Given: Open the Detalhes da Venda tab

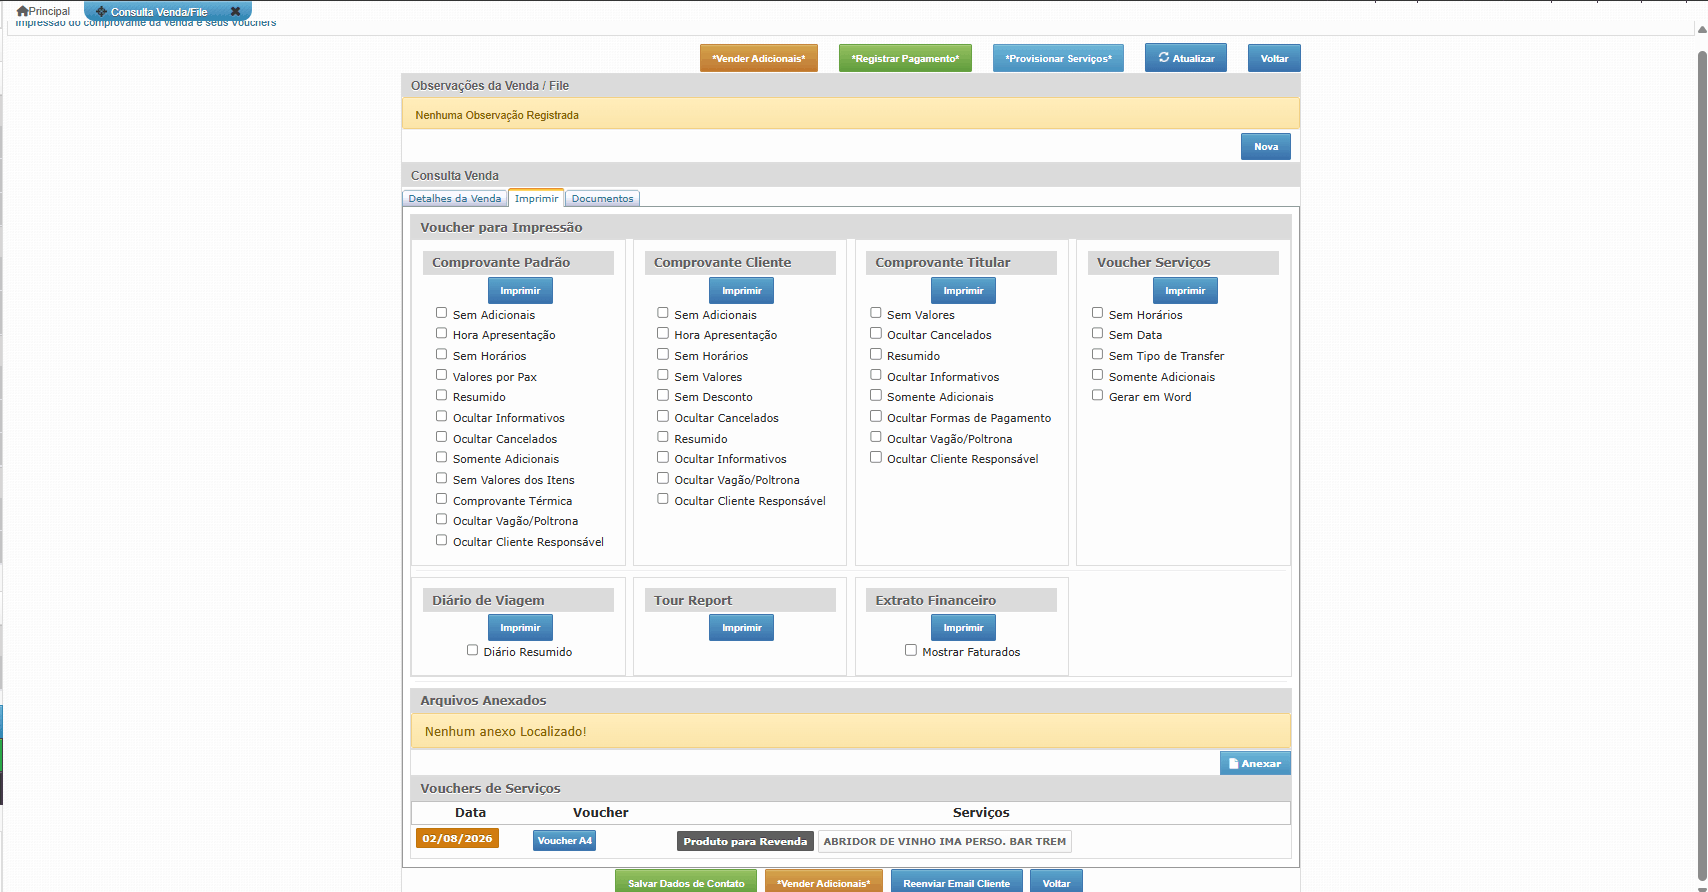Looking at the screenshot, I should [x=455, y=198].
